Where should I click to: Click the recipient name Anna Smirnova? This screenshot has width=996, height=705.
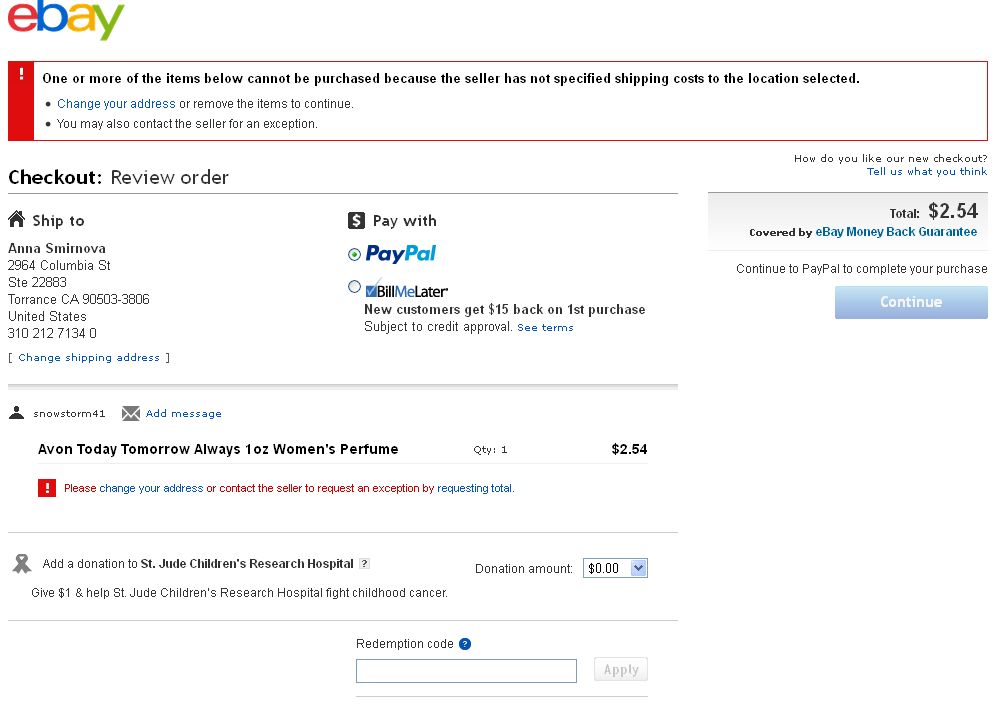pyautogui.click(x=57, y=248)
